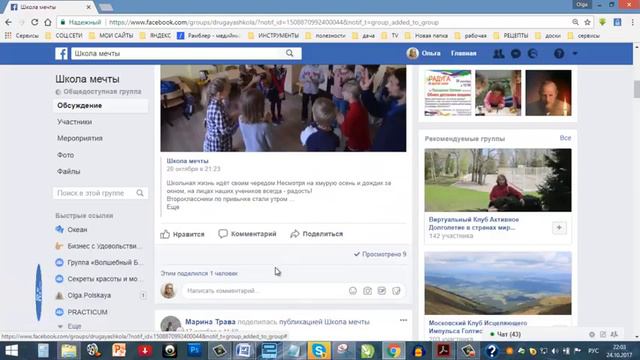
Task: Click the page vertical scrollbar thumb
Action: (x=636, y=89)
